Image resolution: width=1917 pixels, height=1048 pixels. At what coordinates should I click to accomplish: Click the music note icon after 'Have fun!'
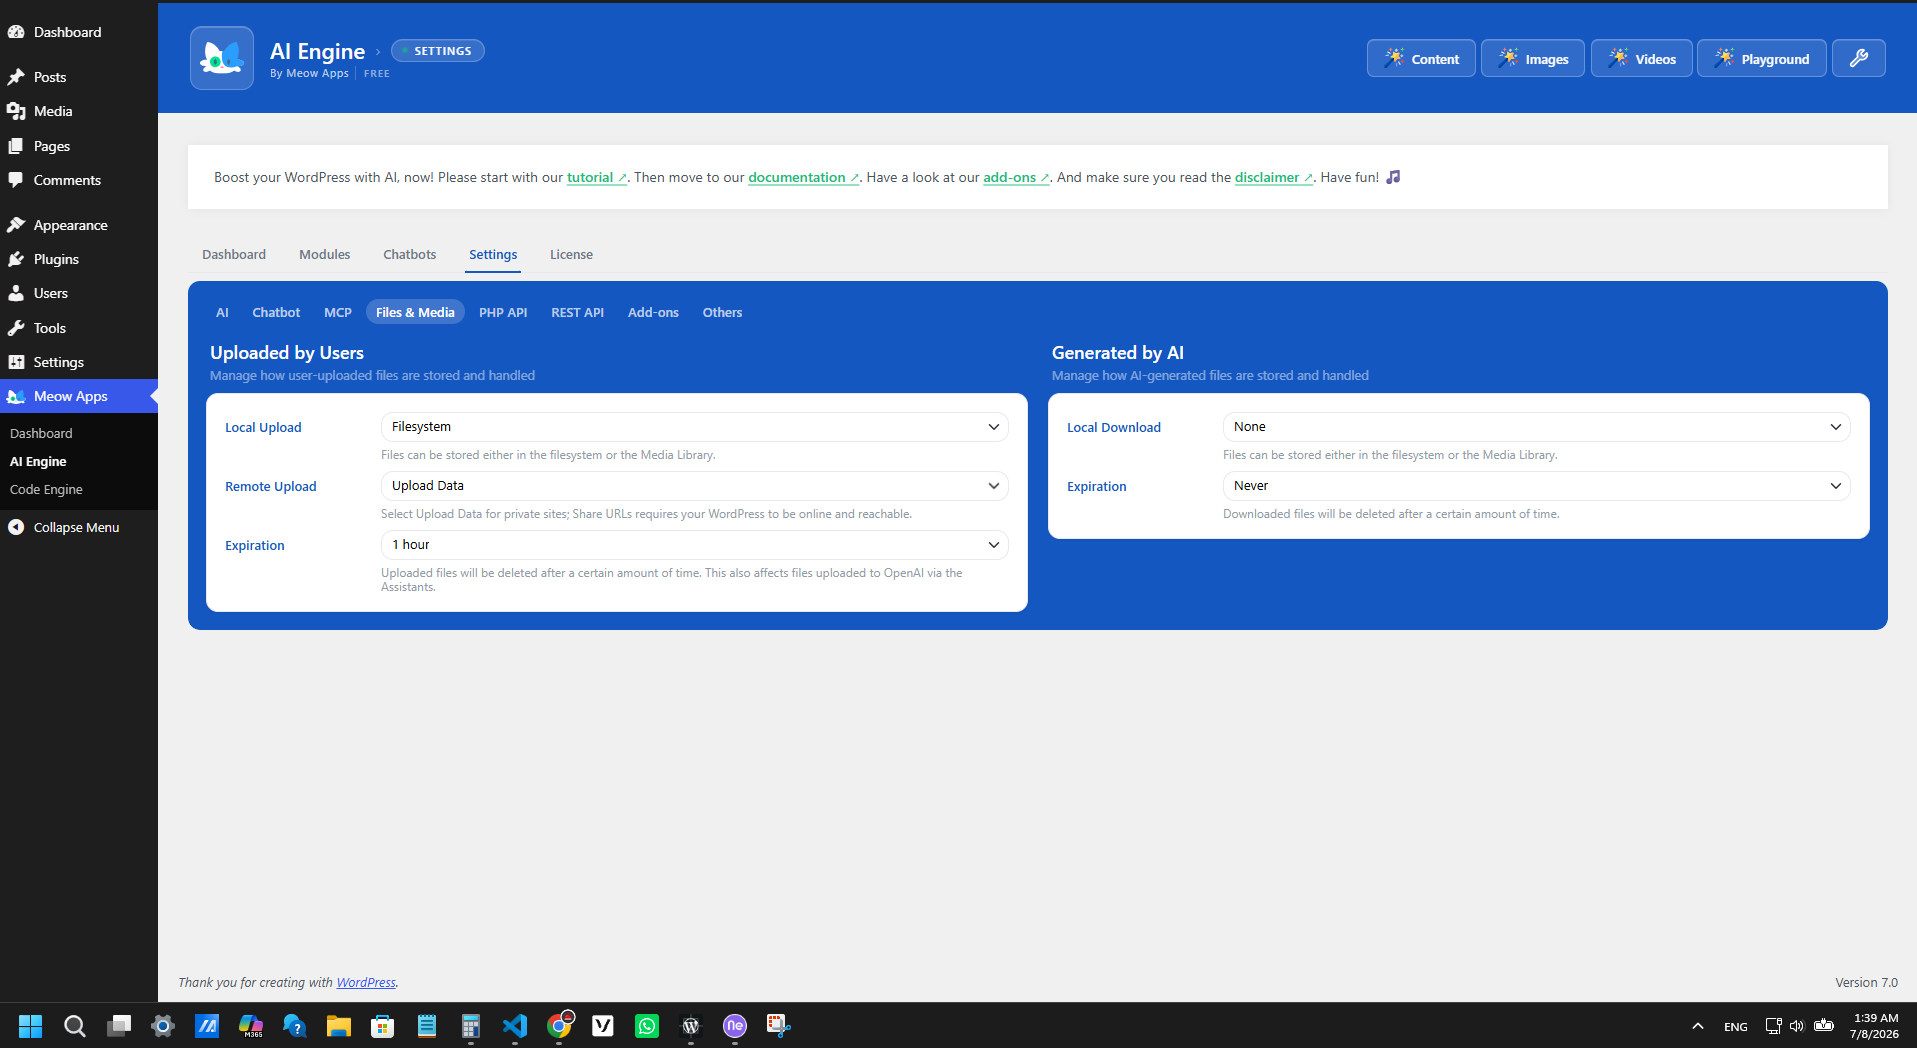coord(1393,177)
